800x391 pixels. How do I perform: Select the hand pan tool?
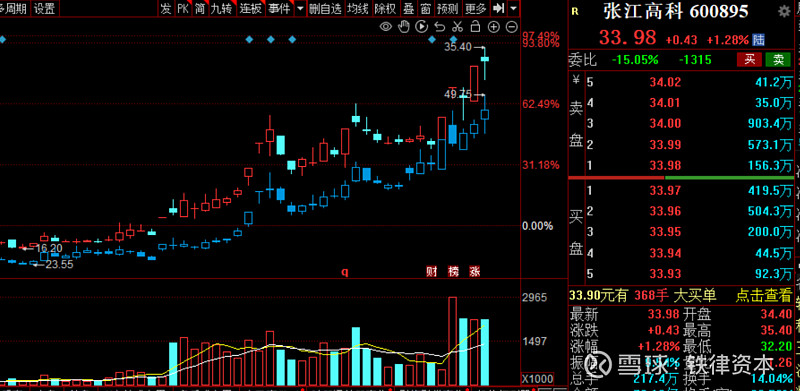coord(404,27)
